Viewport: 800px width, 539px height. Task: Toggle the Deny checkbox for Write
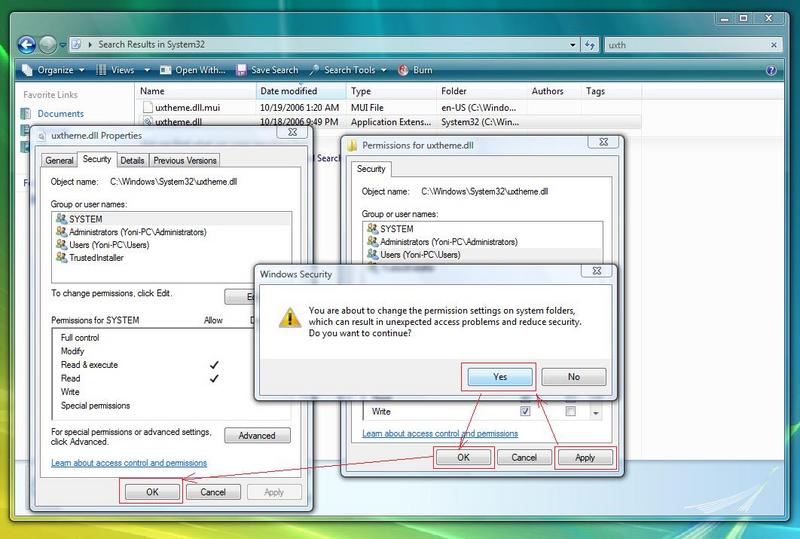[x=570, y=411]
